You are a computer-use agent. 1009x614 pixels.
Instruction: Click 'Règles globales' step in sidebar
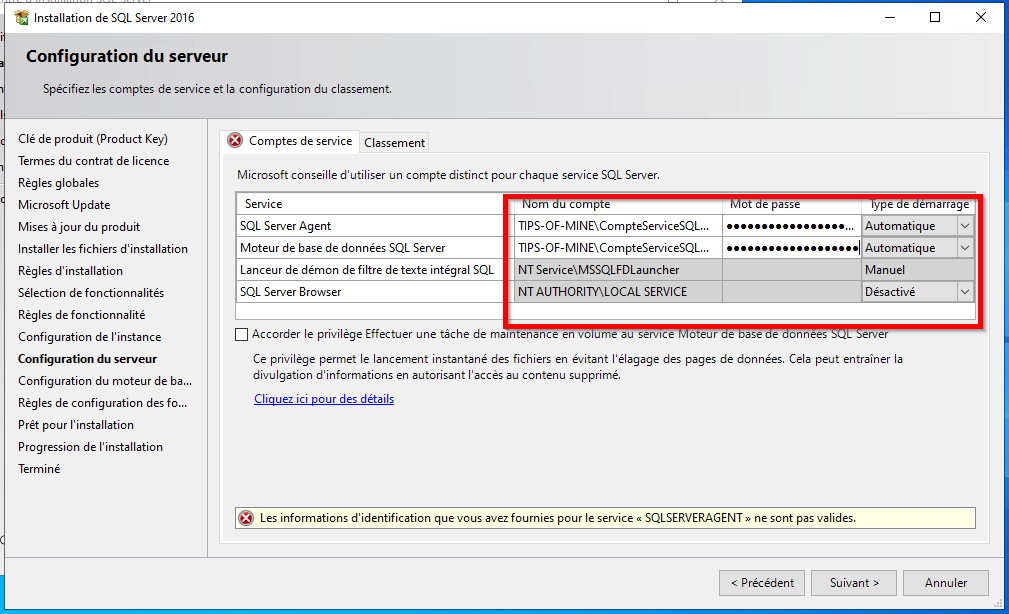[59, 183]
